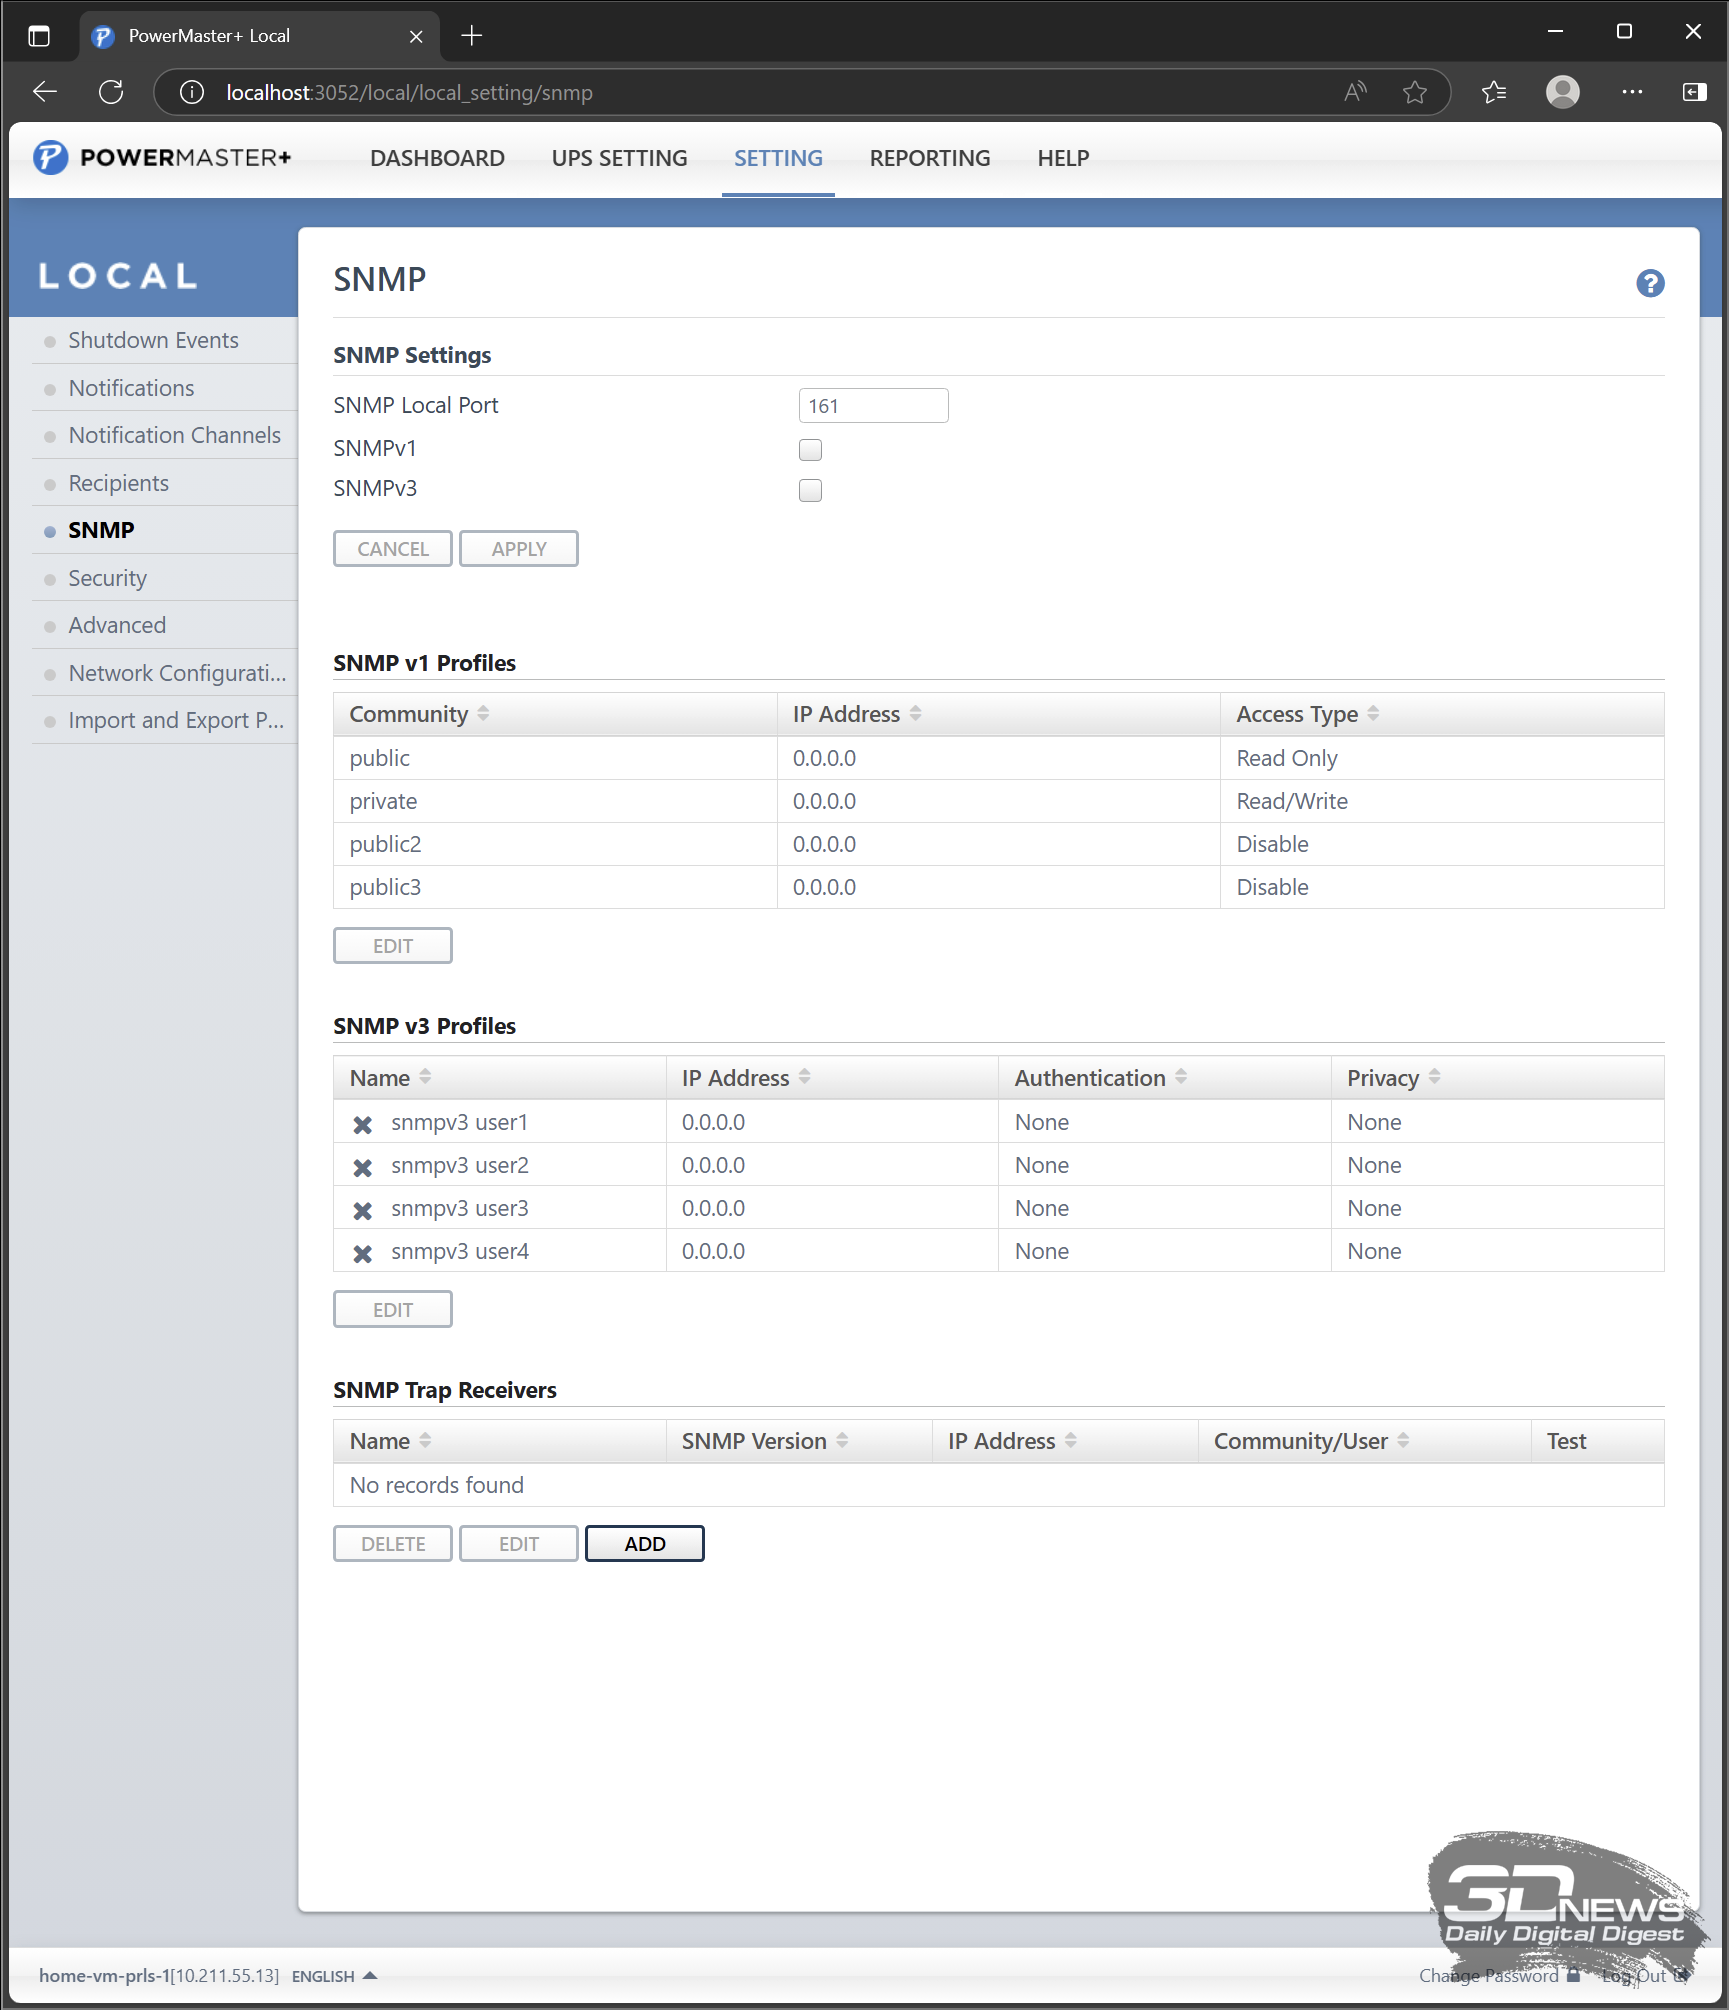This screenshot has width=1729, height=2010.
Task: Open the REPORTING menu
Action: (x=930, y=158)
